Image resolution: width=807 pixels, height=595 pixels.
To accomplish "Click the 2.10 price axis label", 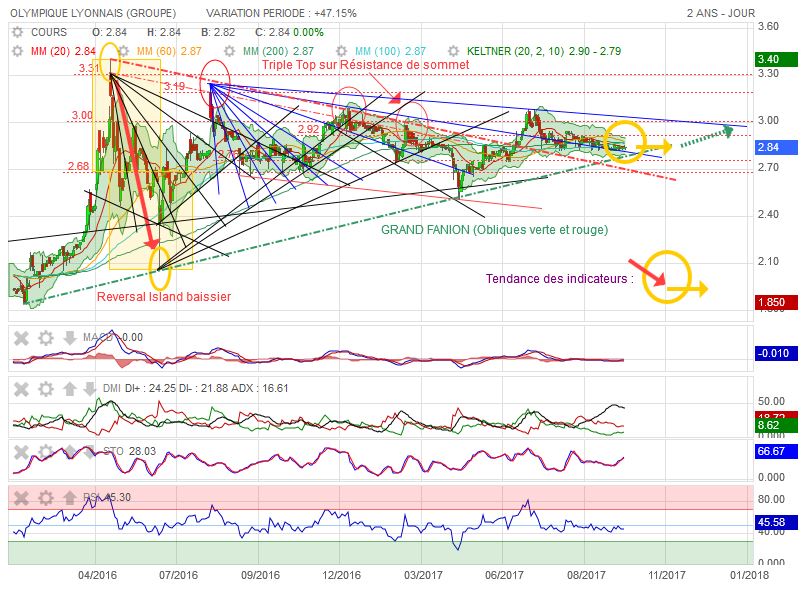I will [768, 261].
